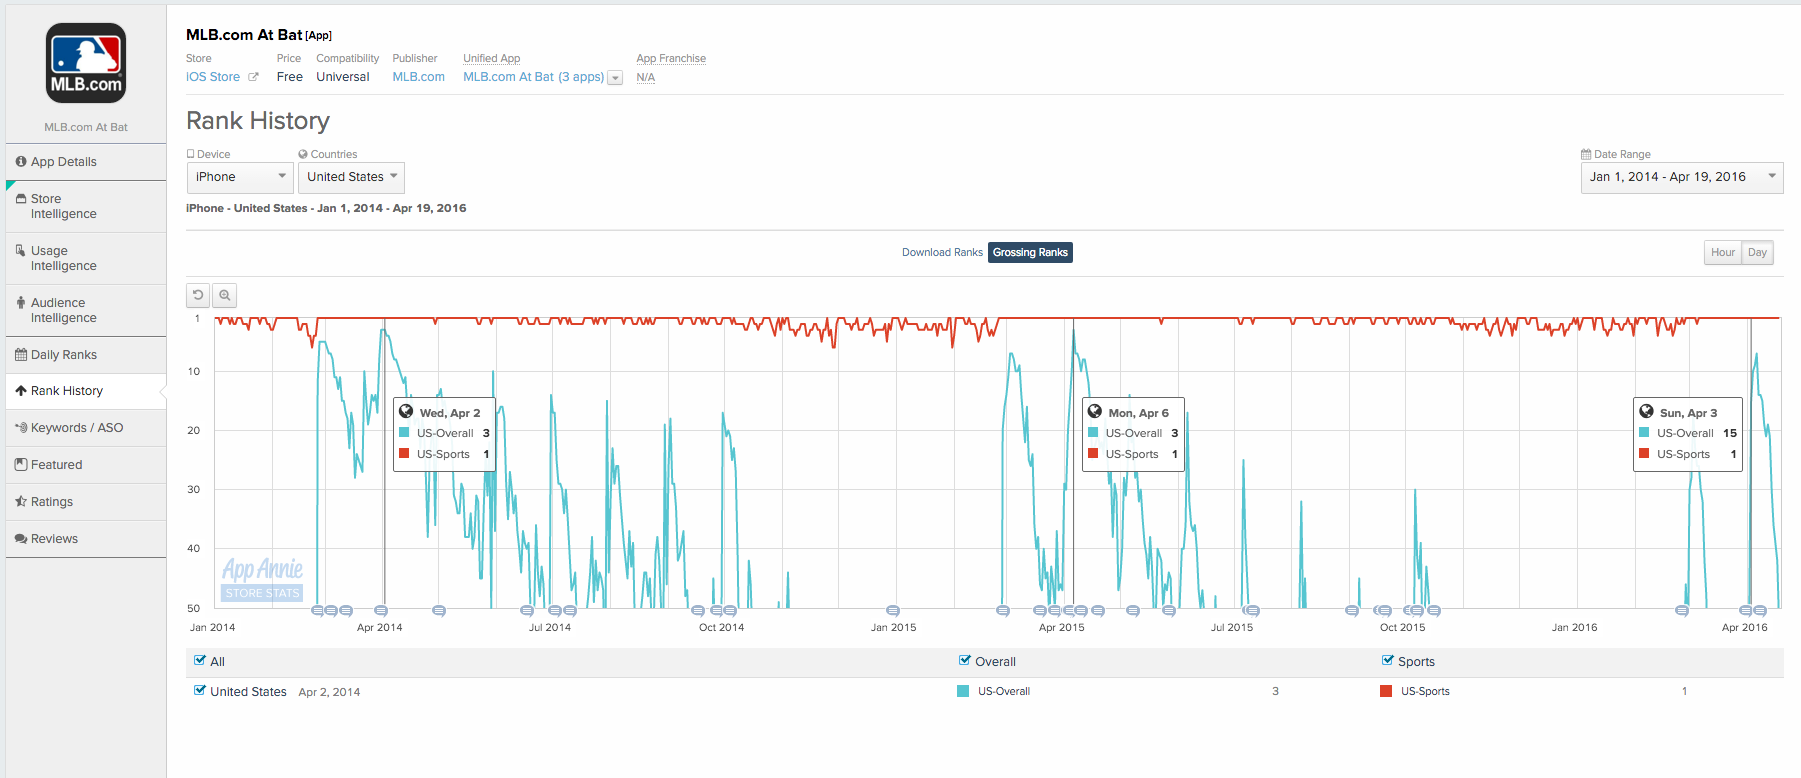Screen dimensions: 1801x778
Task: Open Keywords / ASO page
Action: 86,427
